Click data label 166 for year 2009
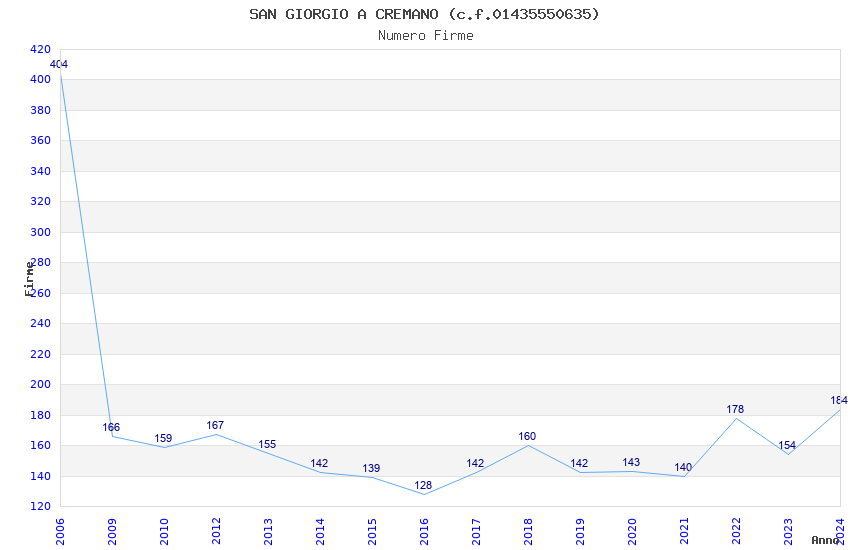 (111, 428)
